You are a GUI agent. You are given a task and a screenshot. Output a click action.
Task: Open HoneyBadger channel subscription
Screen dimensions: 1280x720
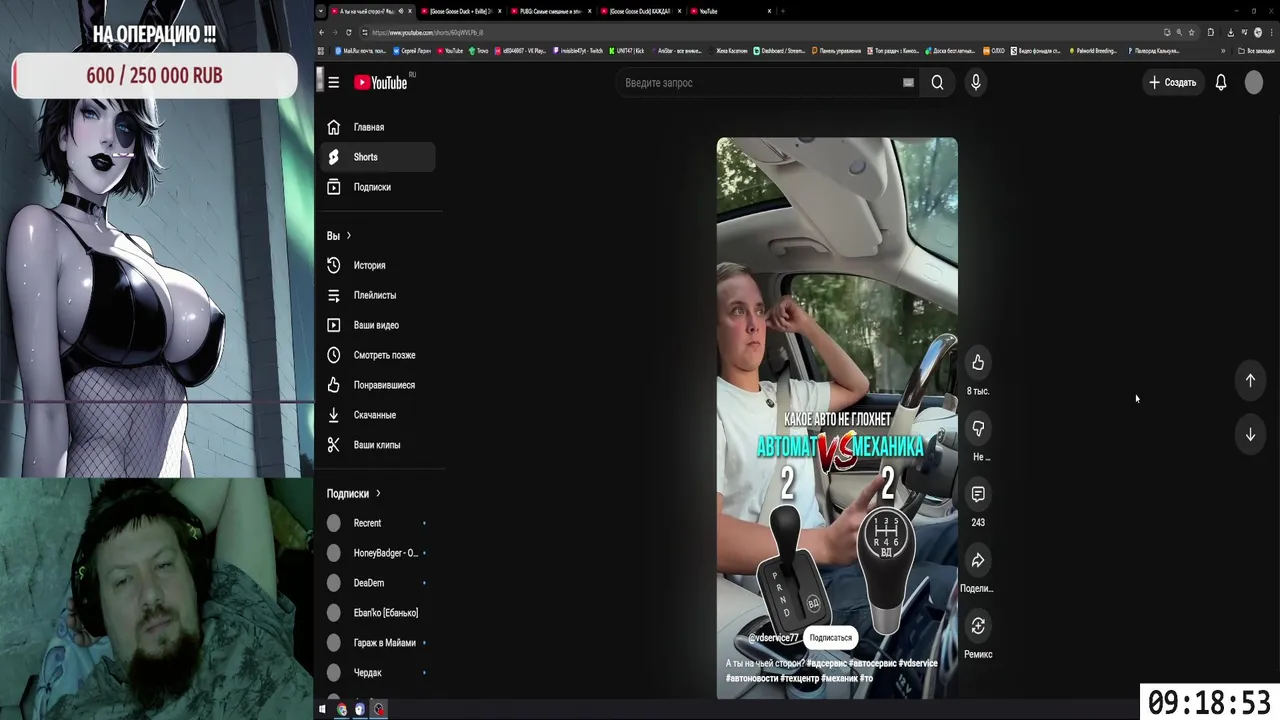point(377,553)
